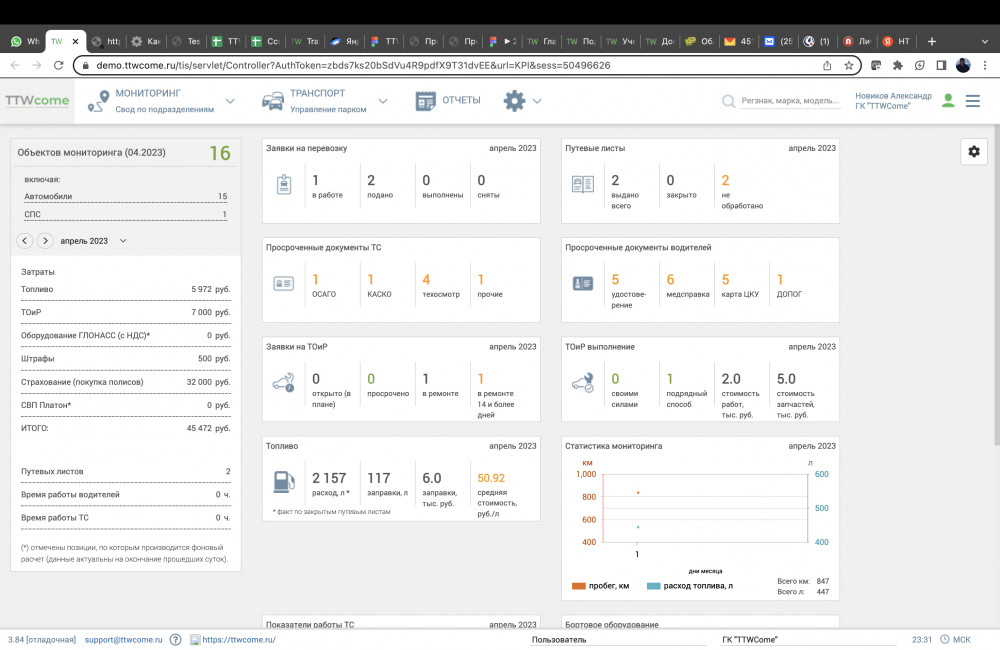
Task: Click the Monitoring map pin icon
Action: point(97,101)
